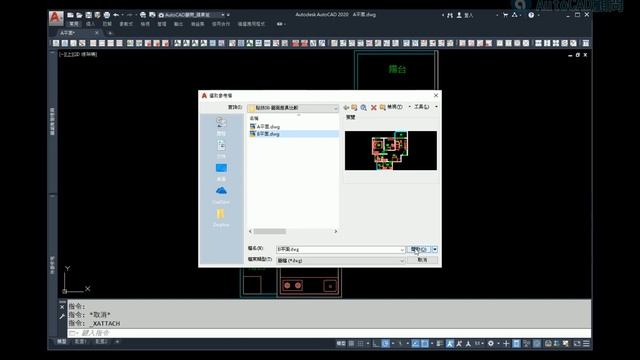Select the Documents shortcut in the dialog sidebar
This screenshot has height=360, width=640.
[221, 149]
